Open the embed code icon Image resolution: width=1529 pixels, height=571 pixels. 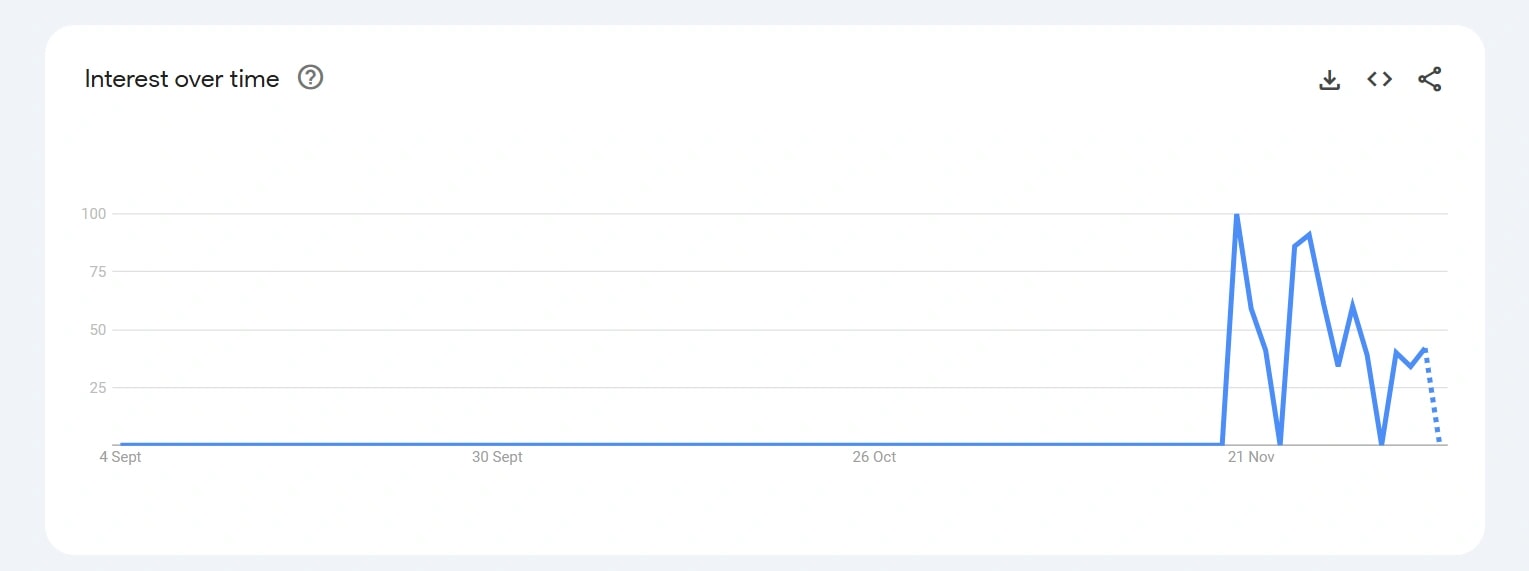[1380, 80]
